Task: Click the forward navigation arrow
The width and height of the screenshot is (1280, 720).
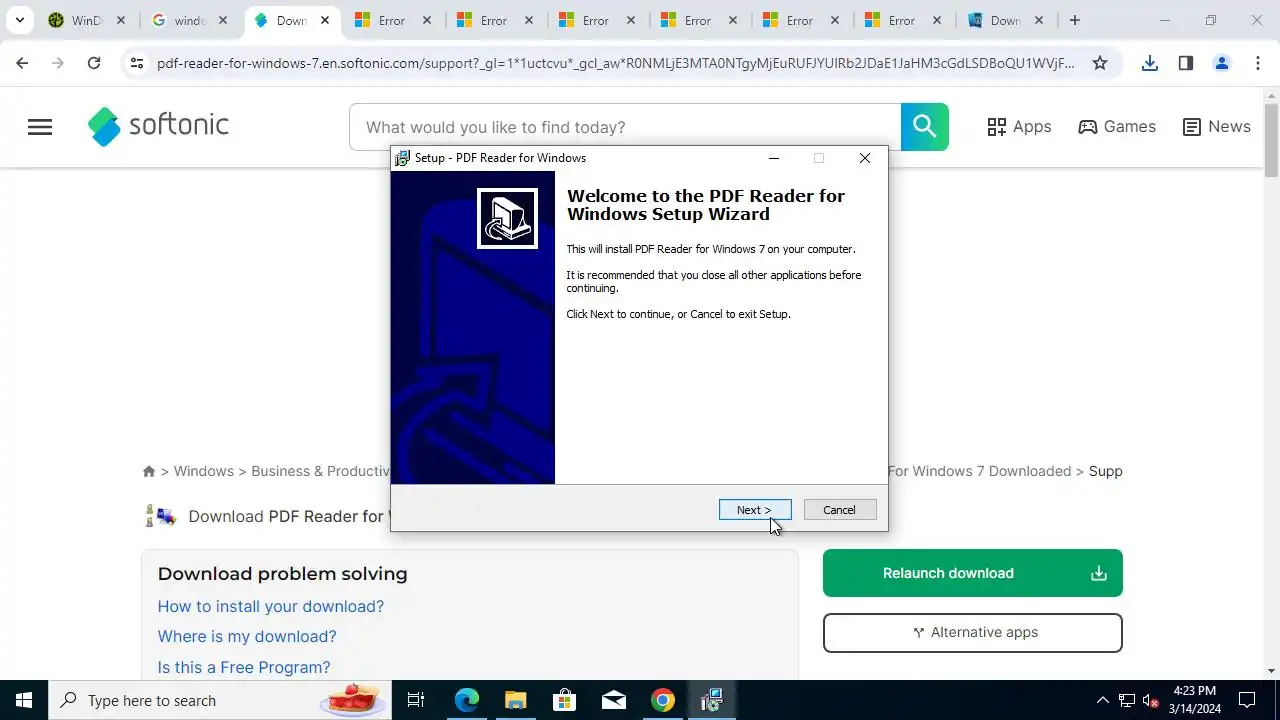Action: (58, 63)
